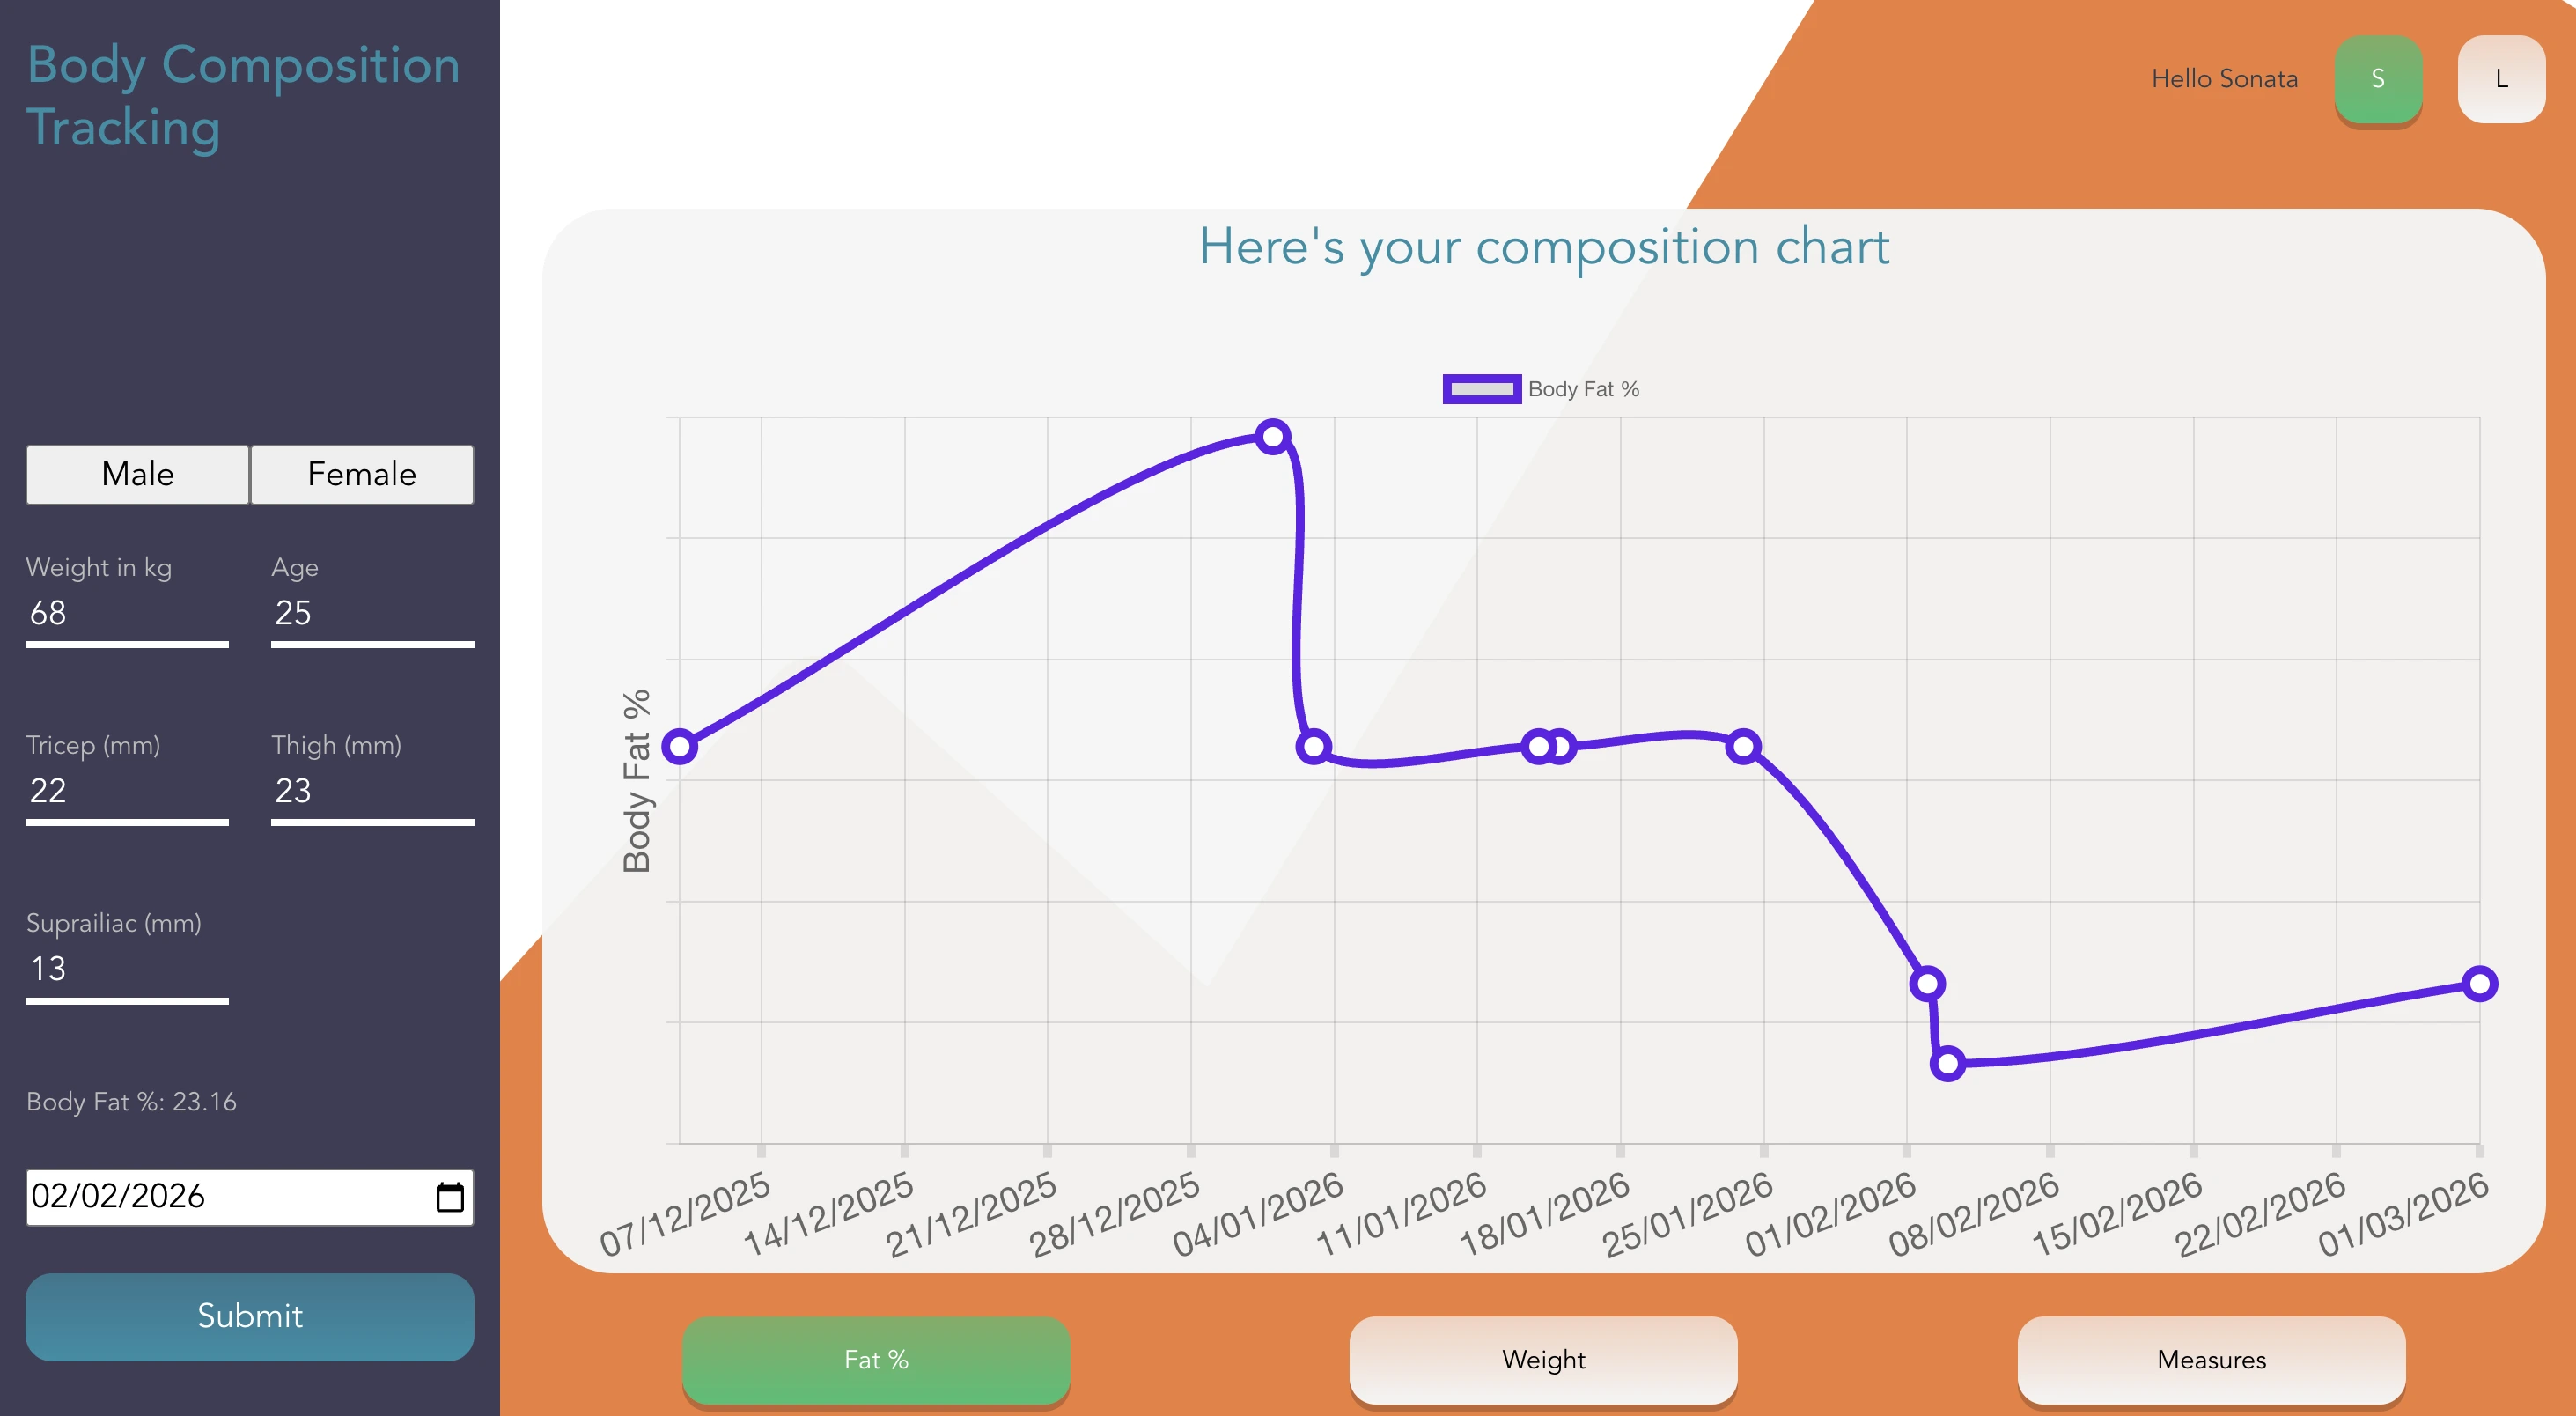Submit the body composition form
The width and height of the screenshot is (2576, 1416).
(x=250, y=1316)
